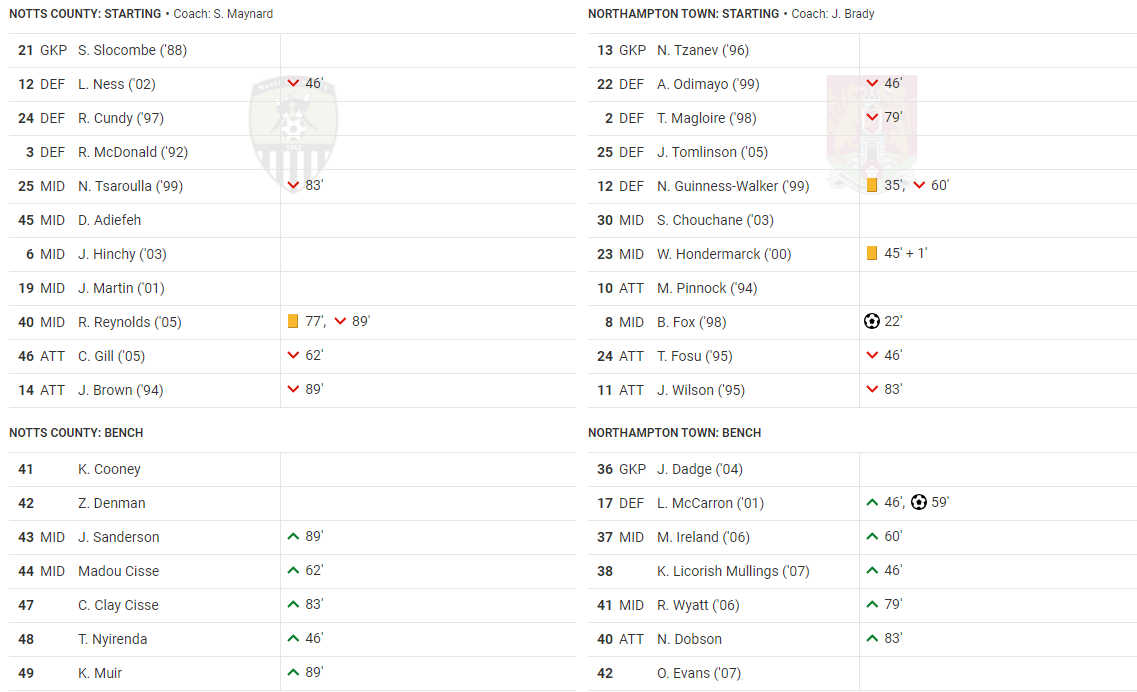1137x692 pixels.
Task: Click R. Reynolds' yellow card icon
Action: [x=293, y=322]
